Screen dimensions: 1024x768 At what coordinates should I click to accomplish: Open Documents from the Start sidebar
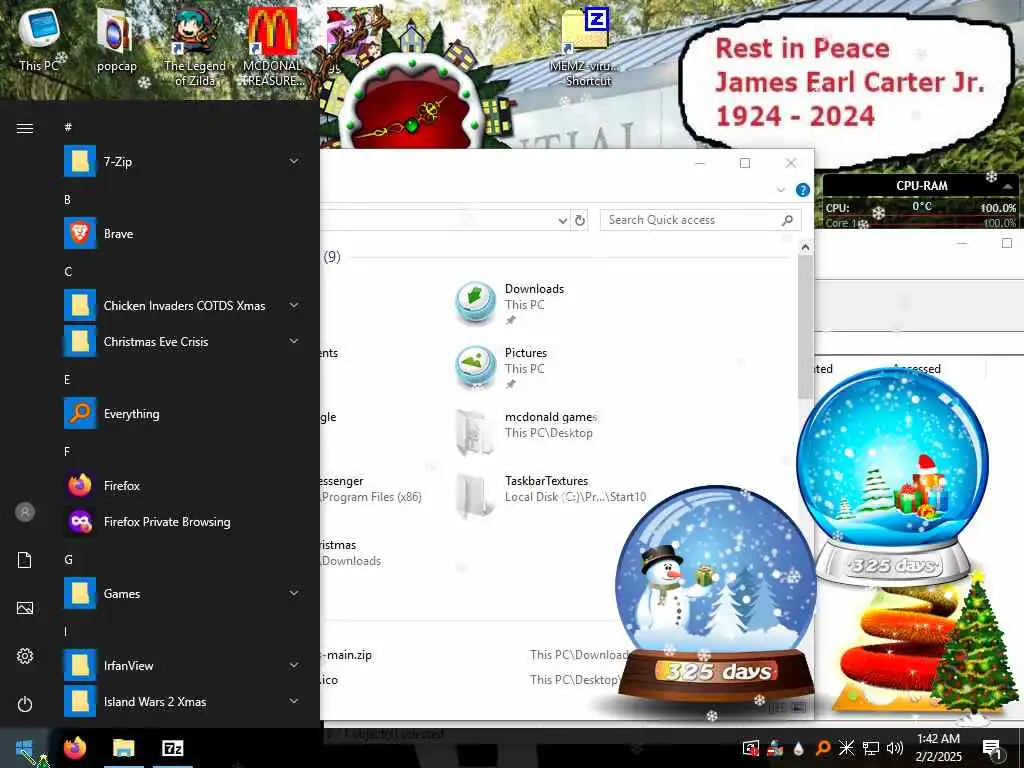point(25,560)
